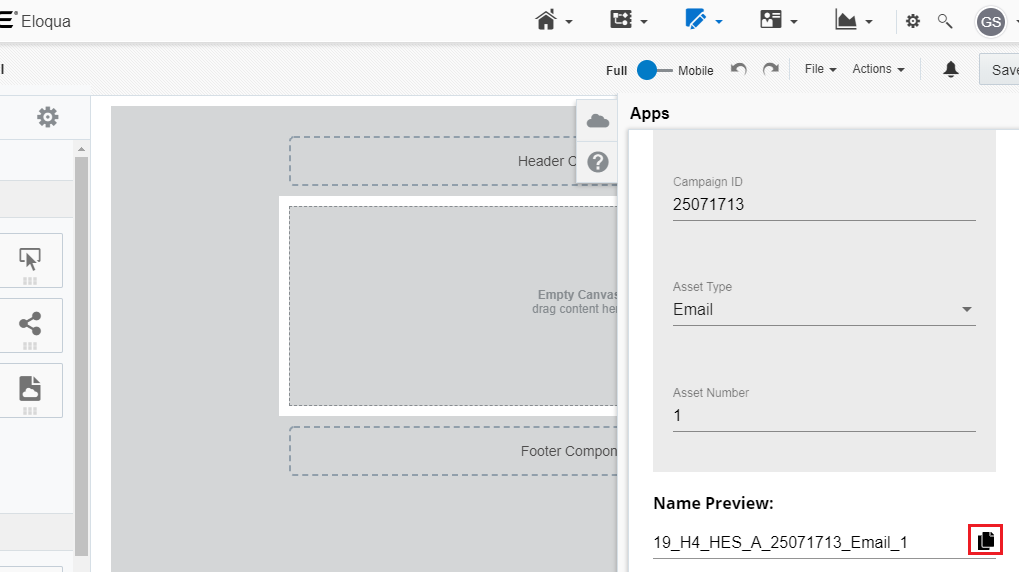Image resolution: width=1019 pixels, height=572 pixels.
Task: Open the Actions menu
Action: click(878, 69)
